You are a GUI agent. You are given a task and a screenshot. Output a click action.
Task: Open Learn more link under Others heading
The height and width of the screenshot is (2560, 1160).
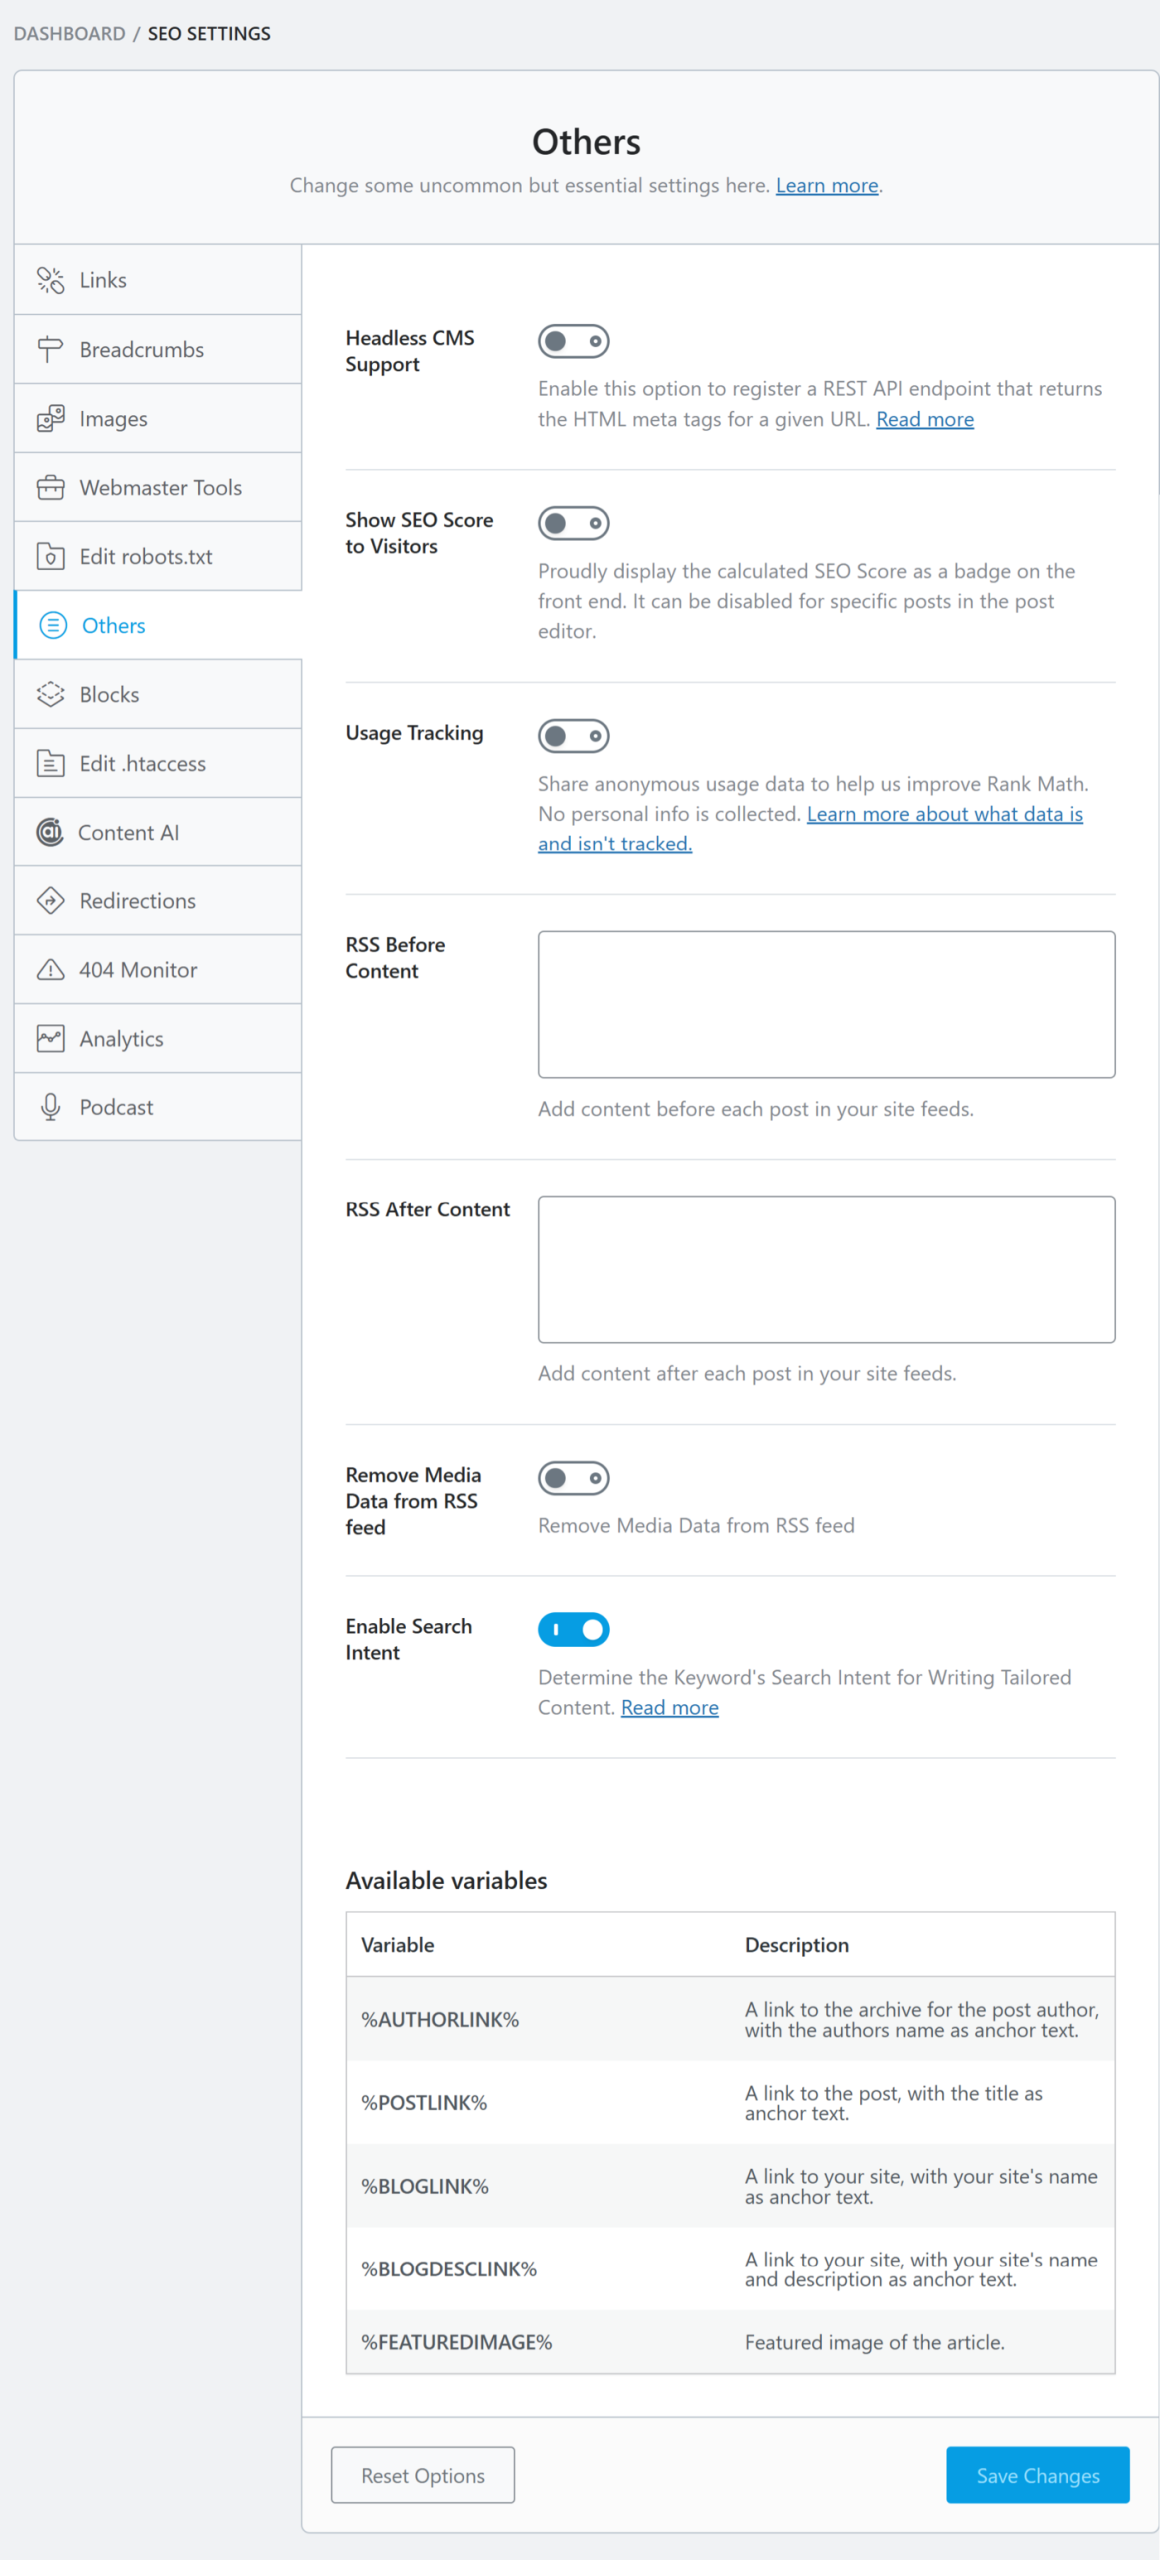point(827,186)
